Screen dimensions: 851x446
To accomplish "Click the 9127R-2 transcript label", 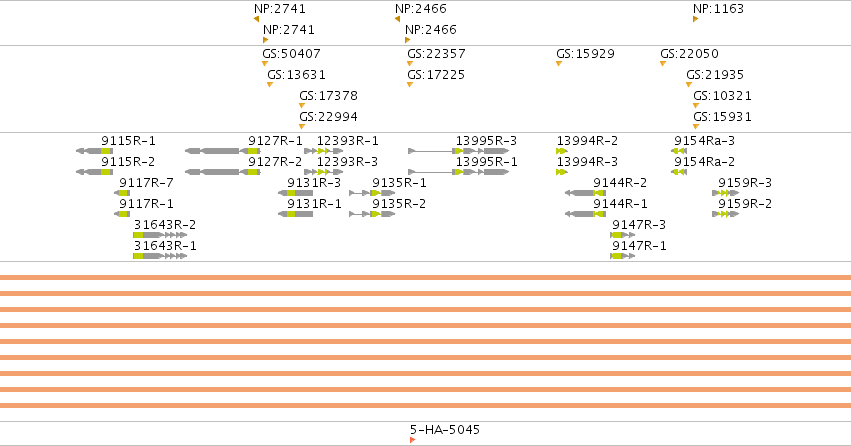I will (x=275, y=162).
